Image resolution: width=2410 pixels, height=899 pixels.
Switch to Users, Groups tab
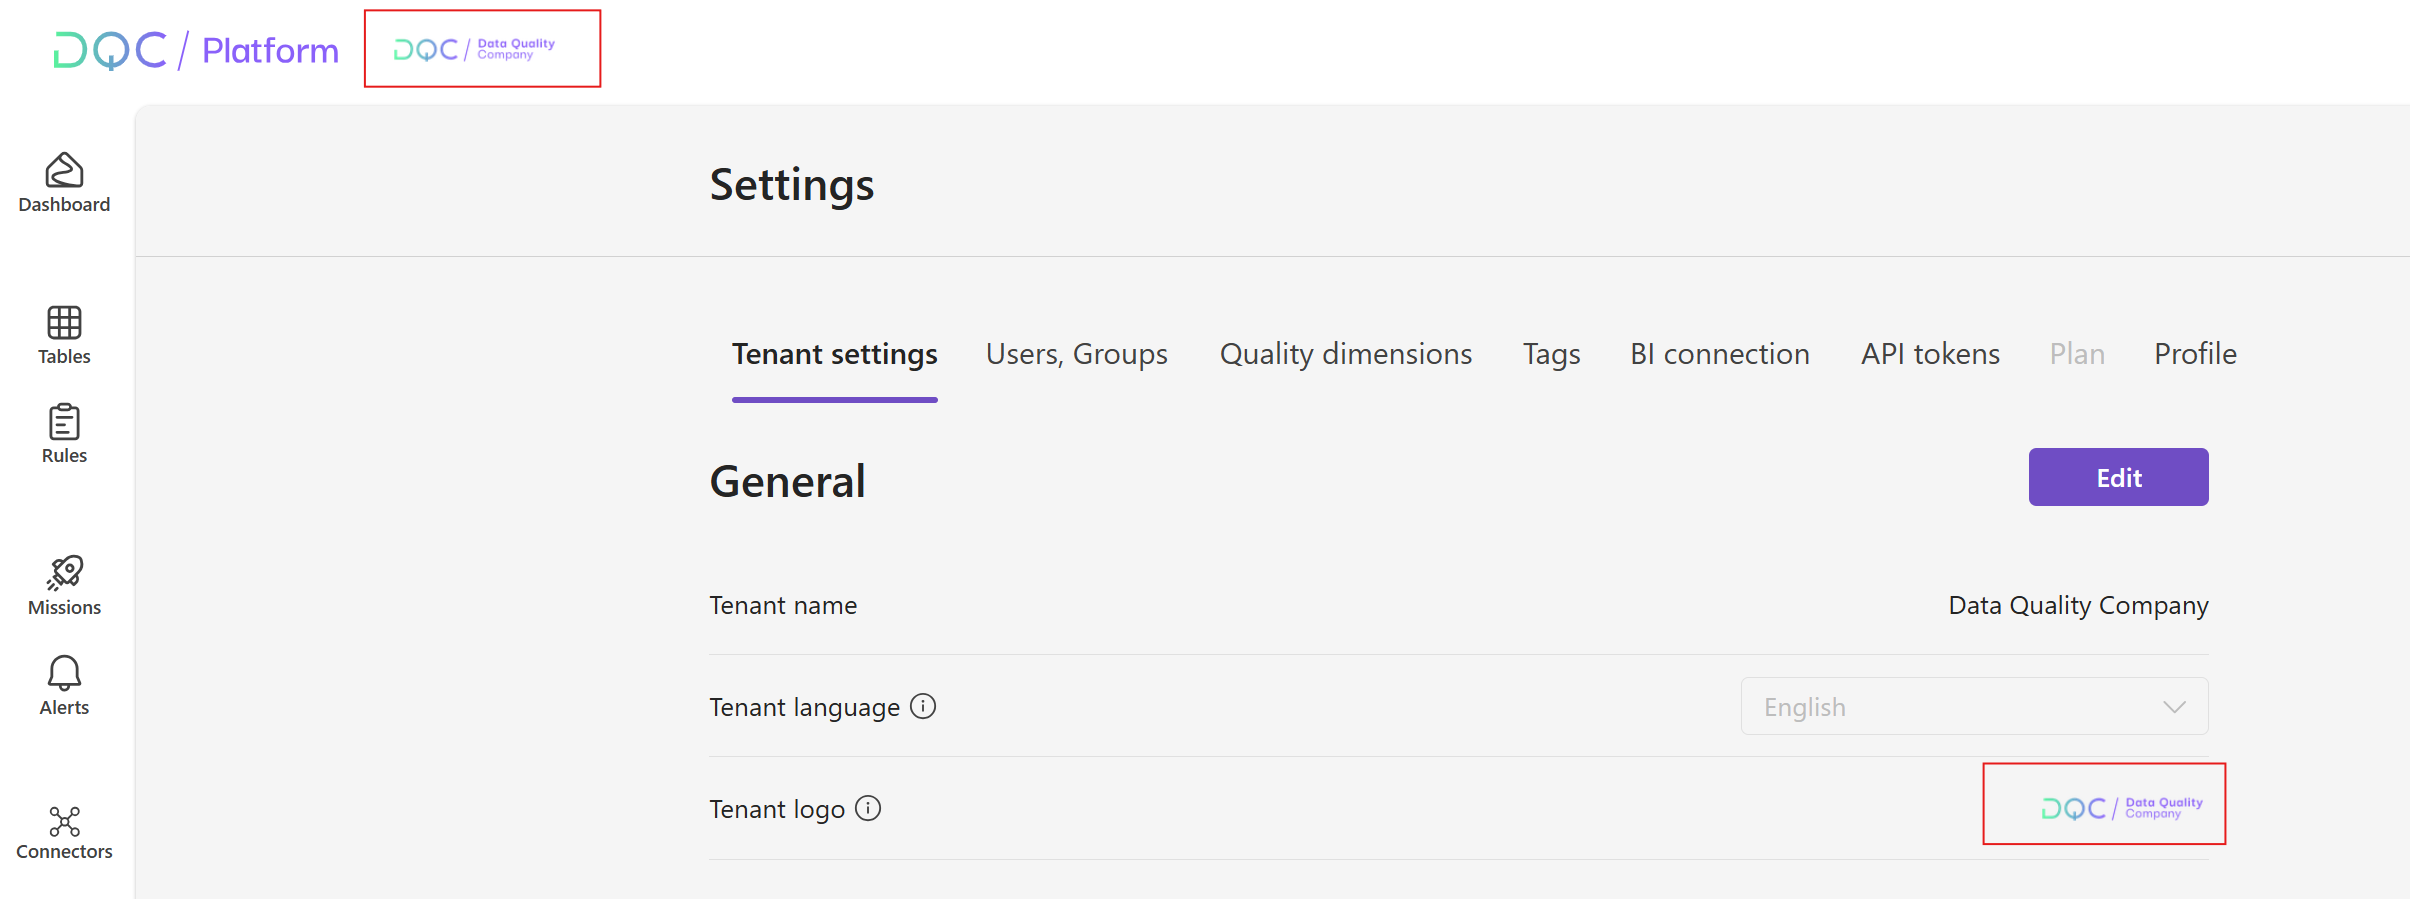pos(1076,354)
